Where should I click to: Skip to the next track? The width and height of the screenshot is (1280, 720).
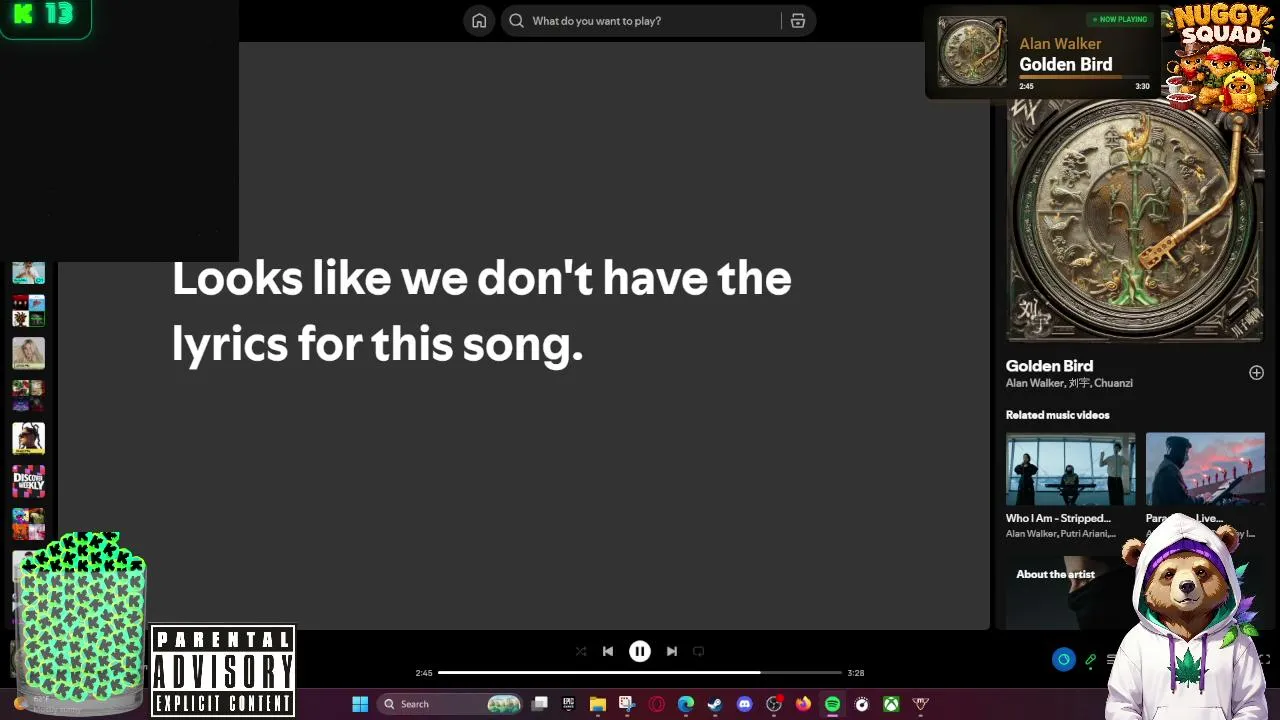(672, 651)
